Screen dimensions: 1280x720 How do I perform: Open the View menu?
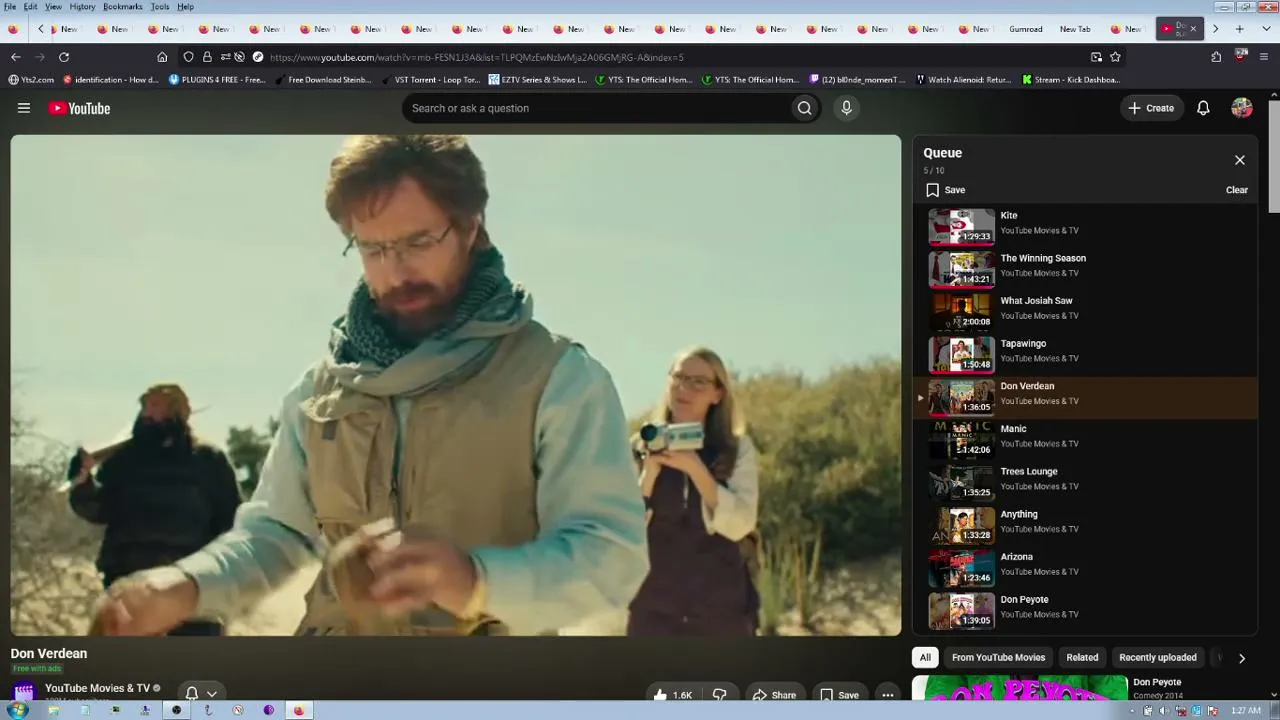click(x=54, y=7)
